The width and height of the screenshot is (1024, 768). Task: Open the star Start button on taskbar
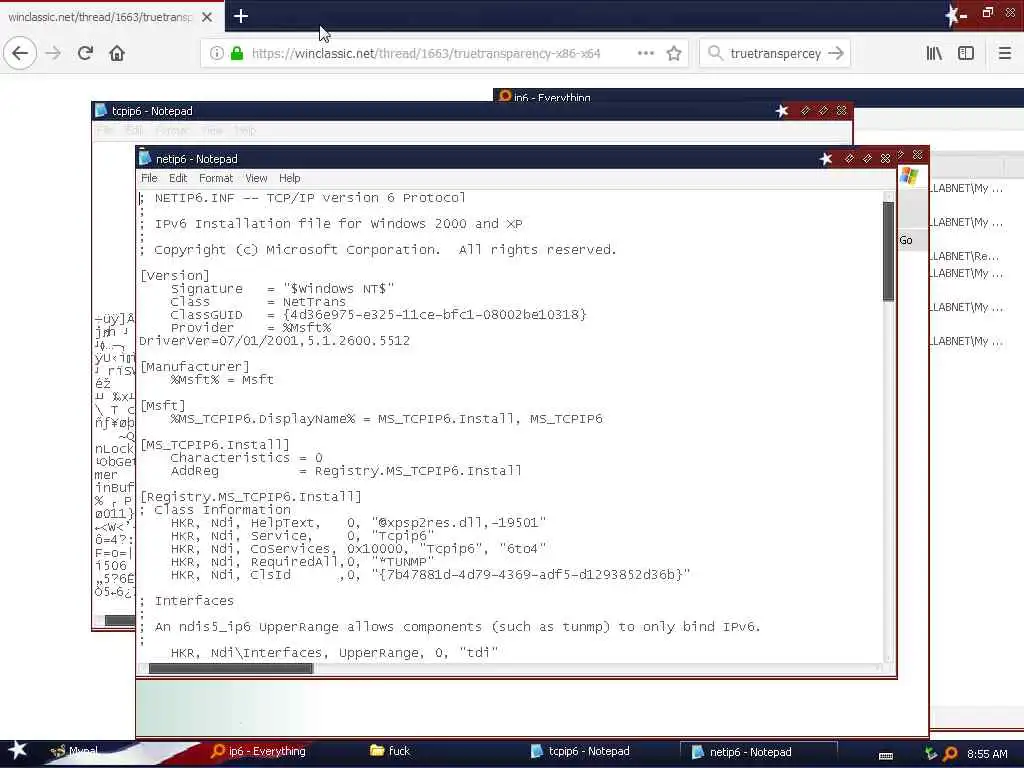click(x=18, y=751)
